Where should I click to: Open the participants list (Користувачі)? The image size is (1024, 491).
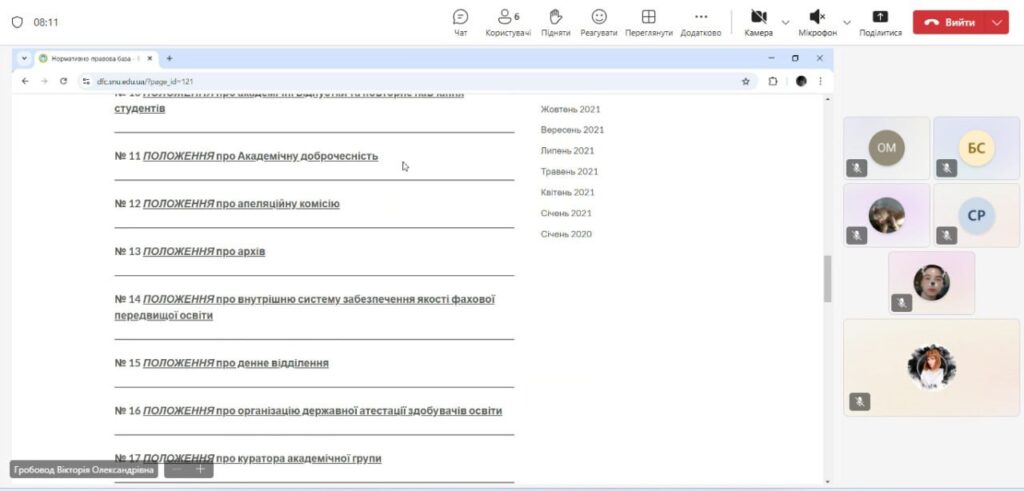click(509, 17)
